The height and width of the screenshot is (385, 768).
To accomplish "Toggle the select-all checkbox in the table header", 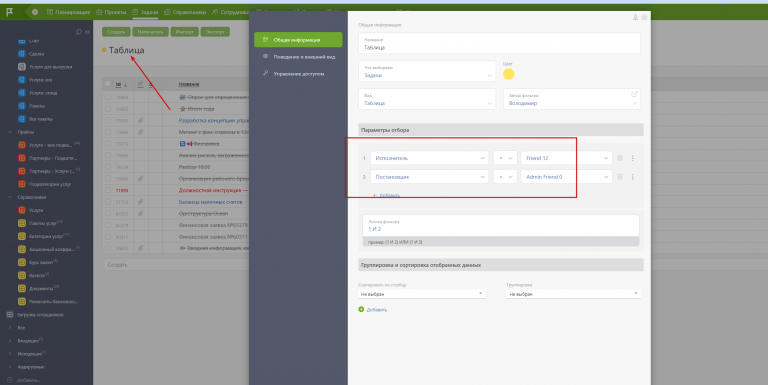I will (x=108, y=84).
